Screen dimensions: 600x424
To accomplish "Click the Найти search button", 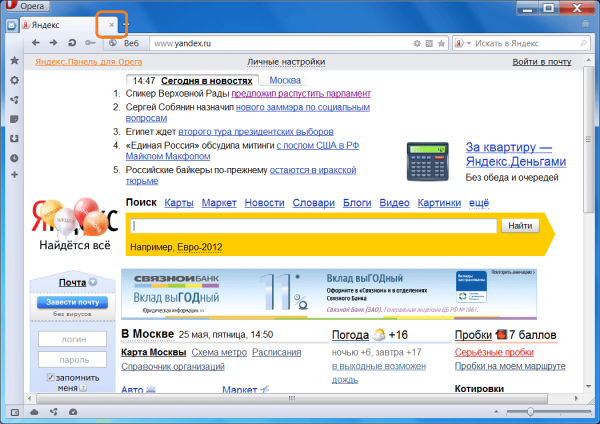I will (520, 226).
